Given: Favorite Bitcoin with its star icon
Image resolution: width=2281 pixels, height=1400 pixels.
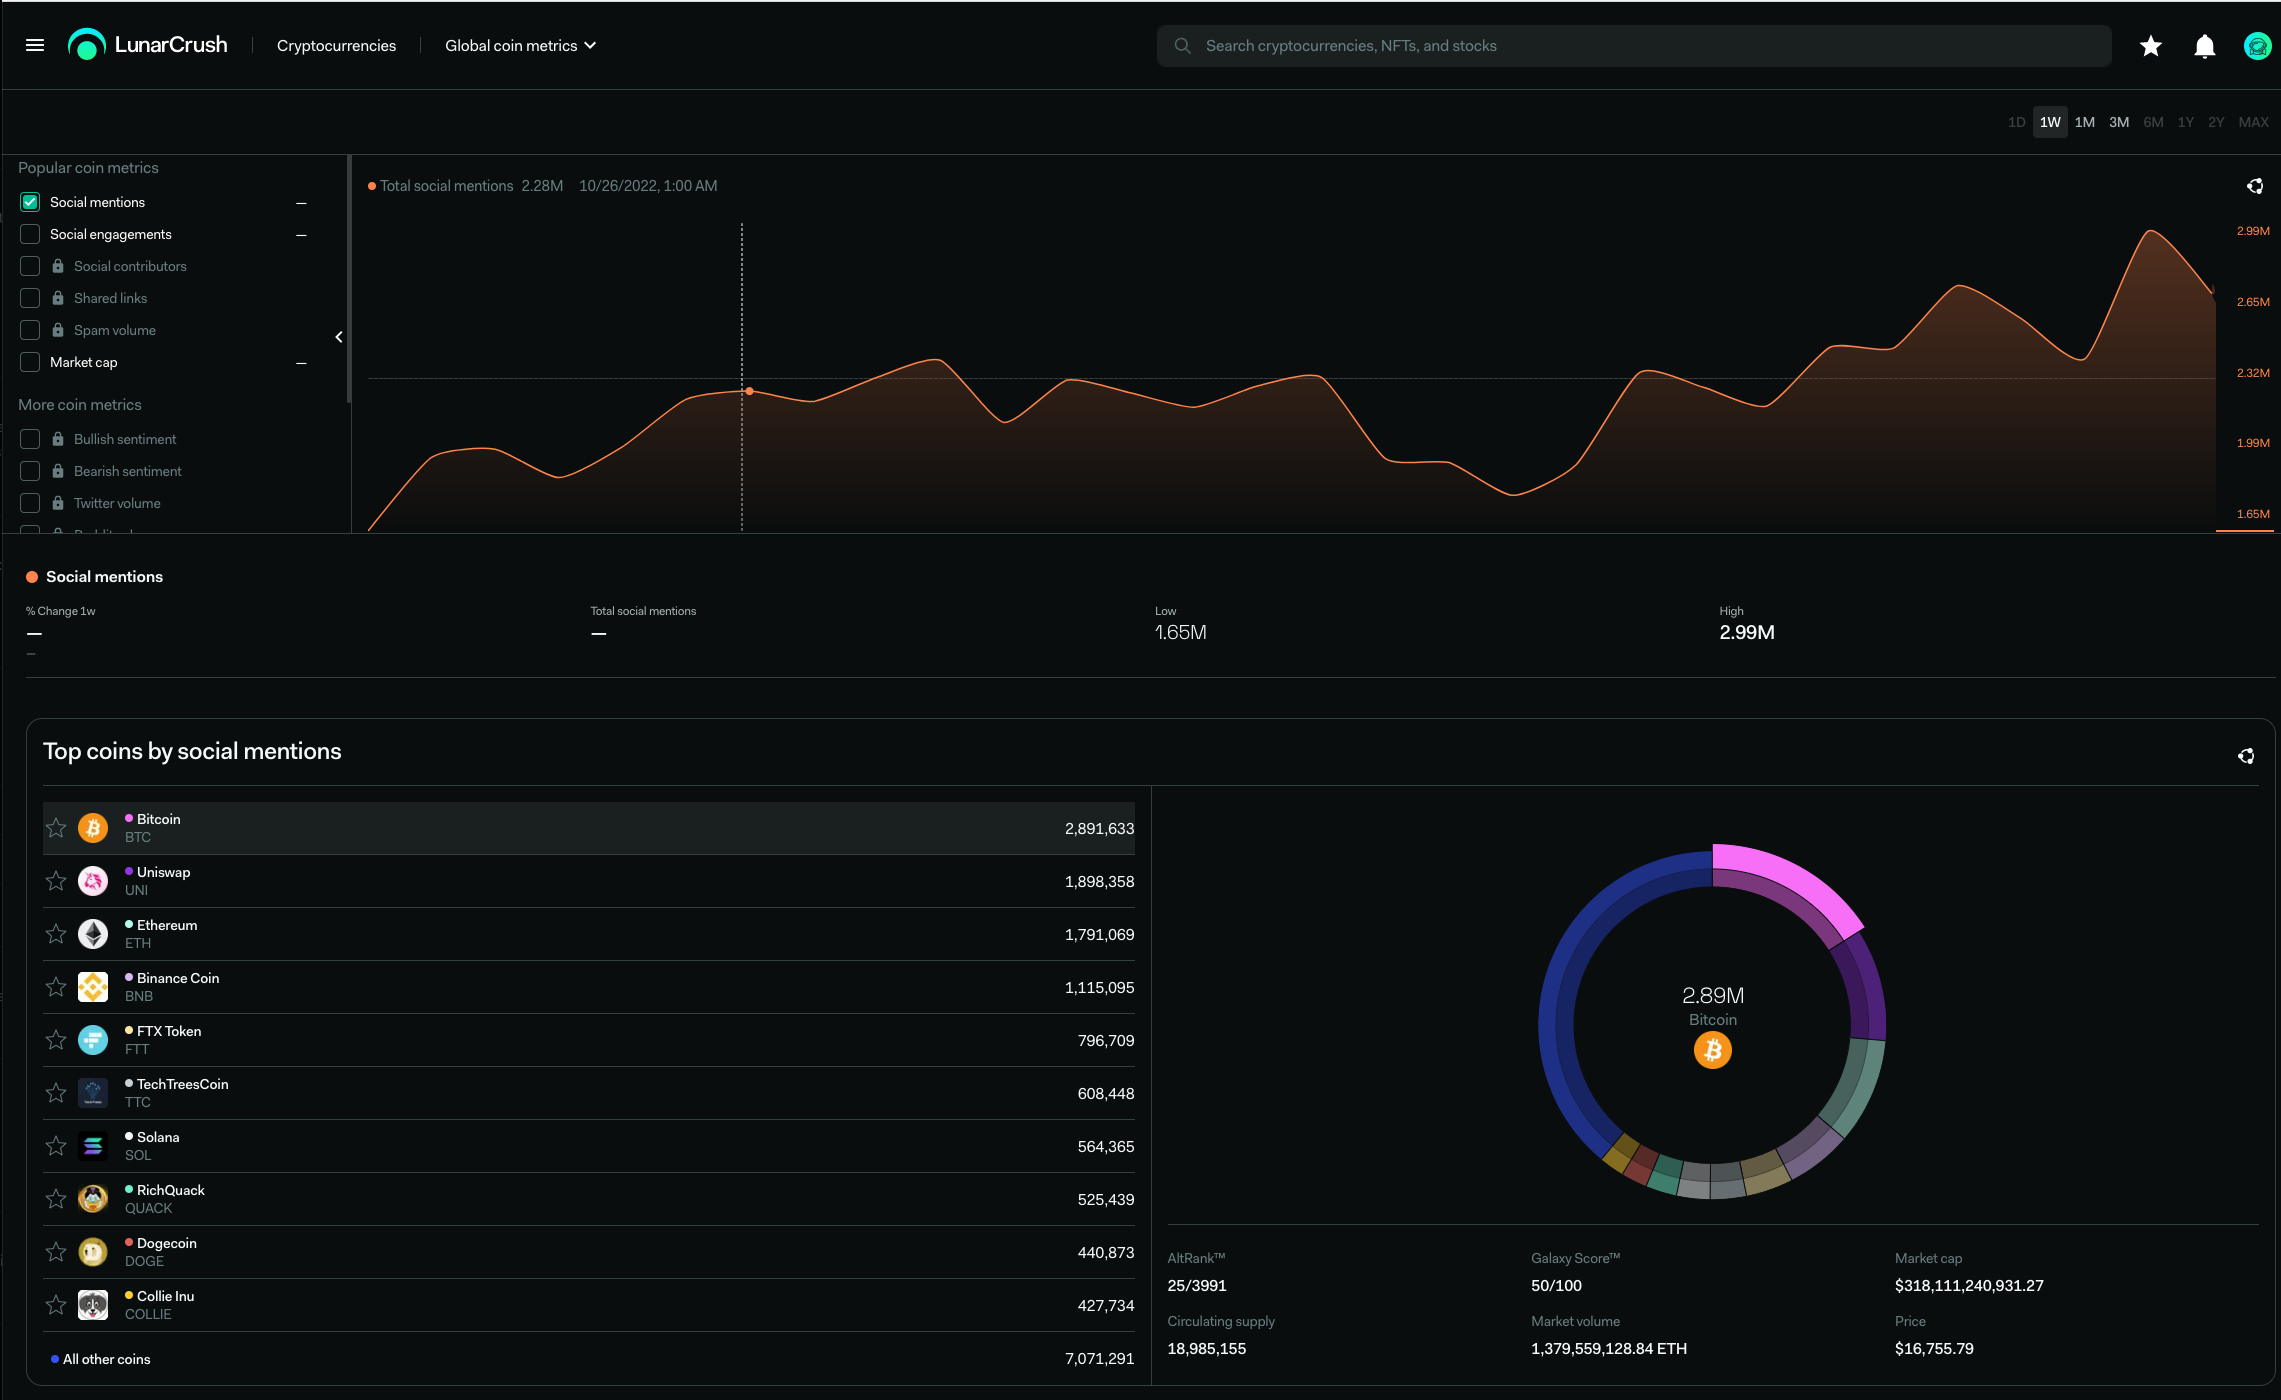Looking at the screenshot, I should pos(56,828).
